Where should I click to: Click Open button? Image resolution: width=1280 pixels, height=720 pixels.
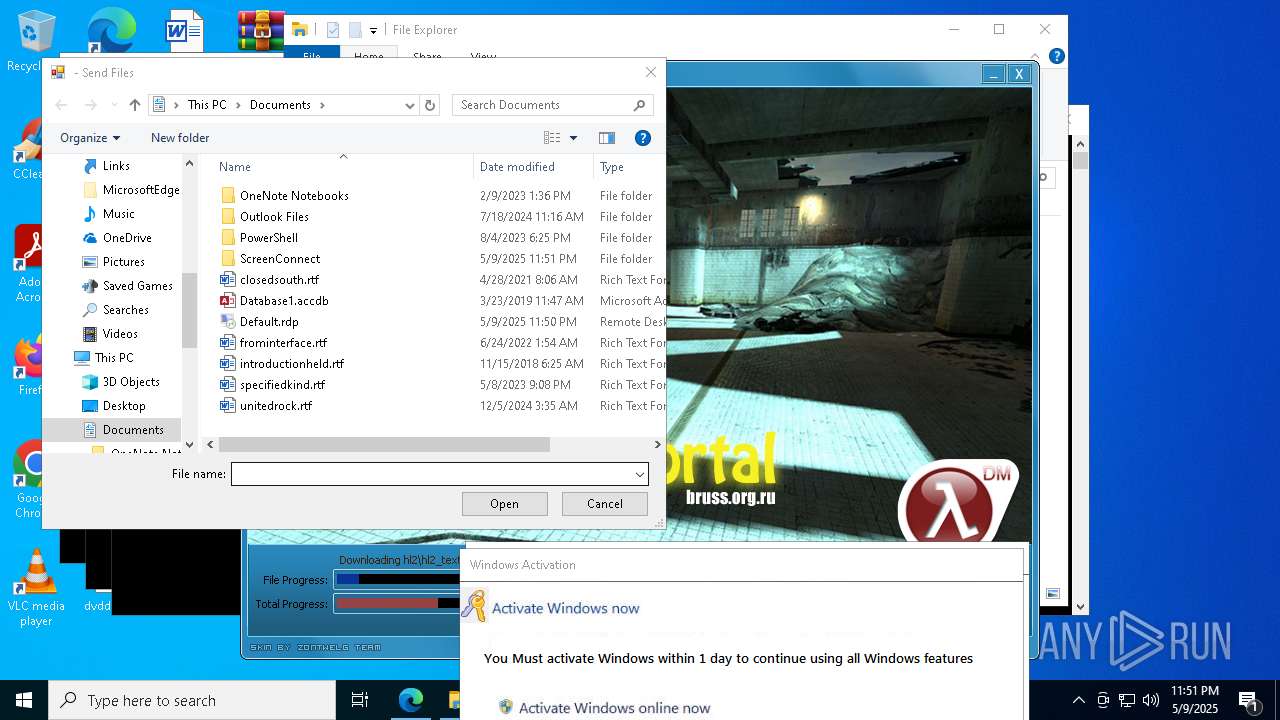pyautogui.click(x=504, y=504)
